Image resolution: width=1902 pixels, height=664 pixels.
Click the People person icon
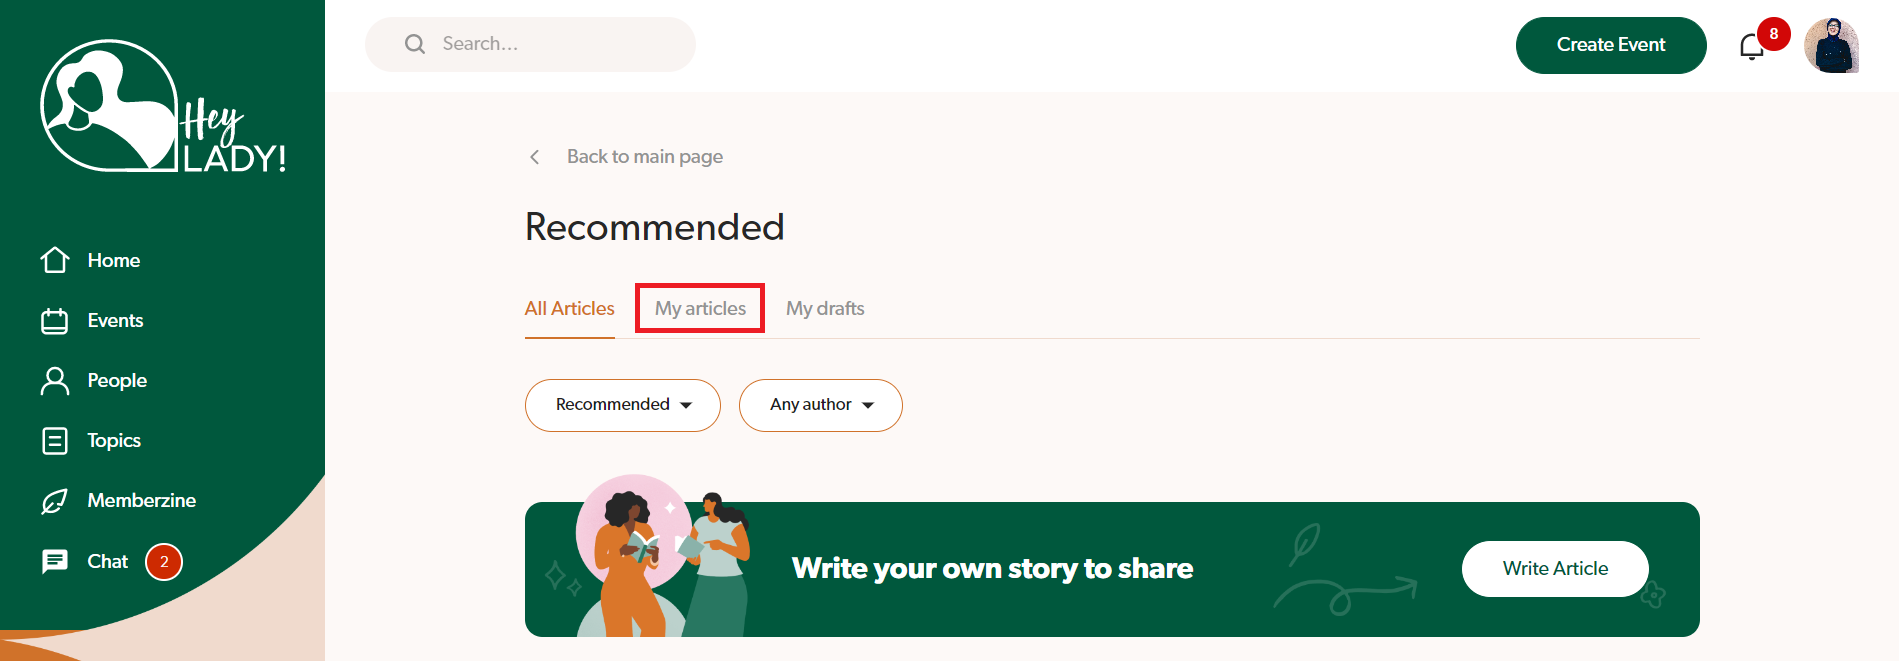[55, 381]
